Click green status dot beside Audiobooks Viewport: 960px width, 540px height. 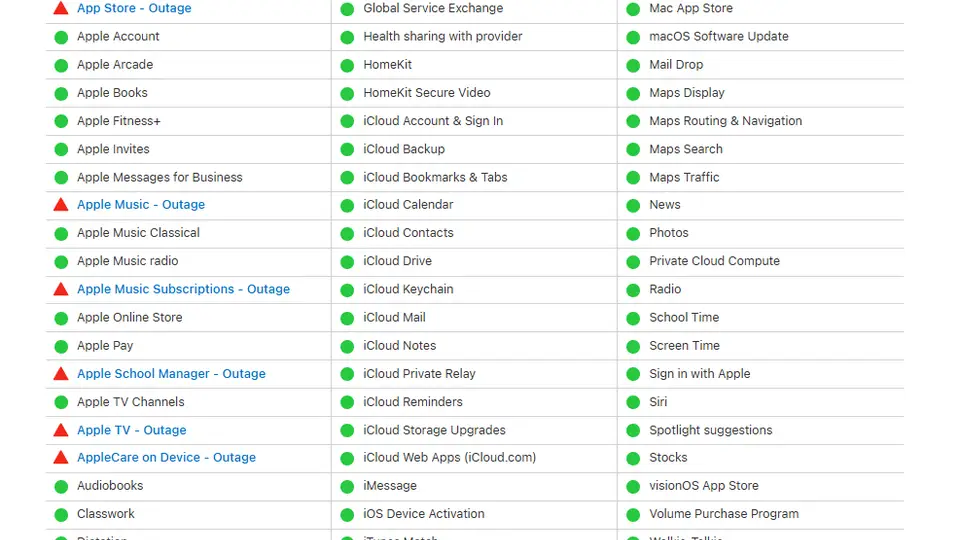click(x=61, y=487)
